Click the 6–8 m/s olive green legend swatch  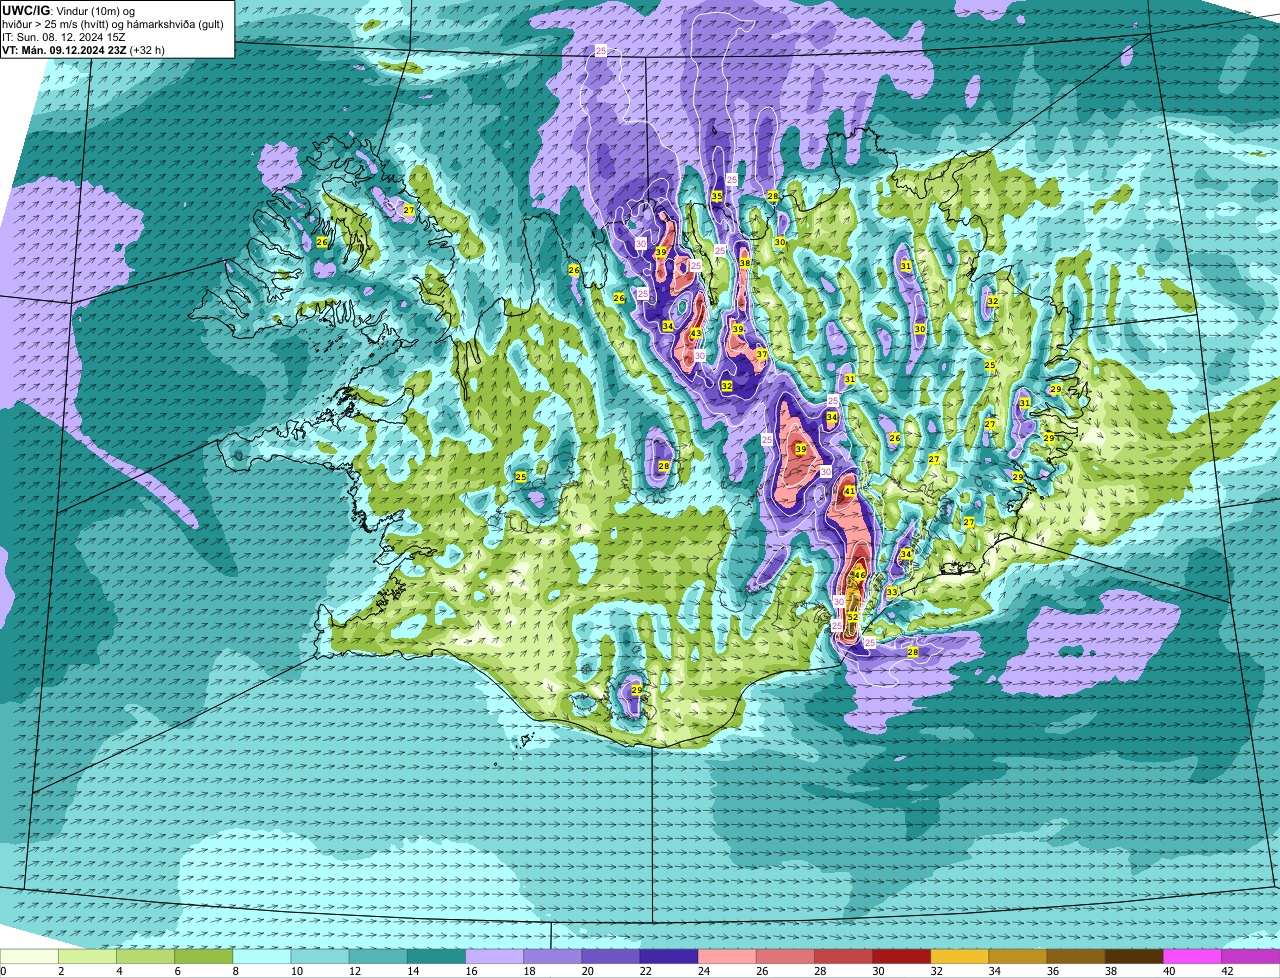(x=204, y=957)
